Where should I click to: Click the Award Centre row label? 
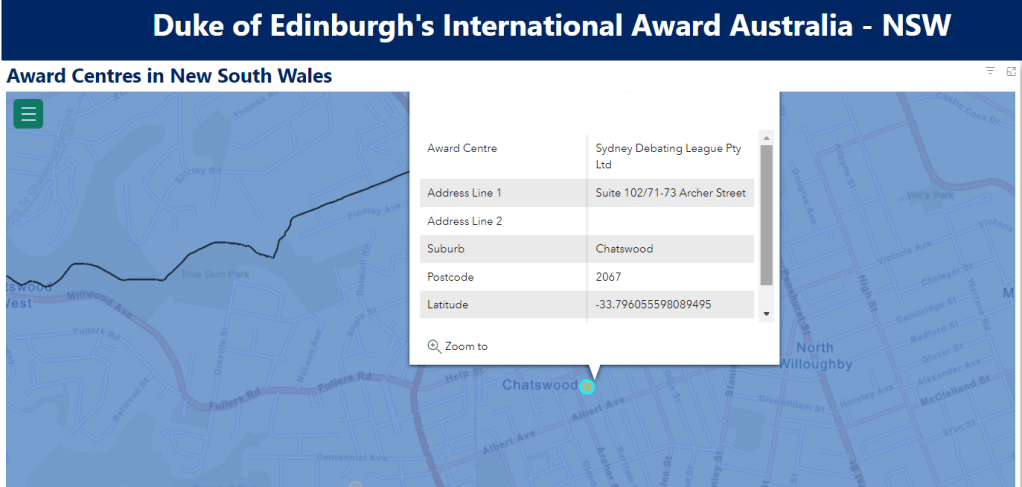(462, 149)
